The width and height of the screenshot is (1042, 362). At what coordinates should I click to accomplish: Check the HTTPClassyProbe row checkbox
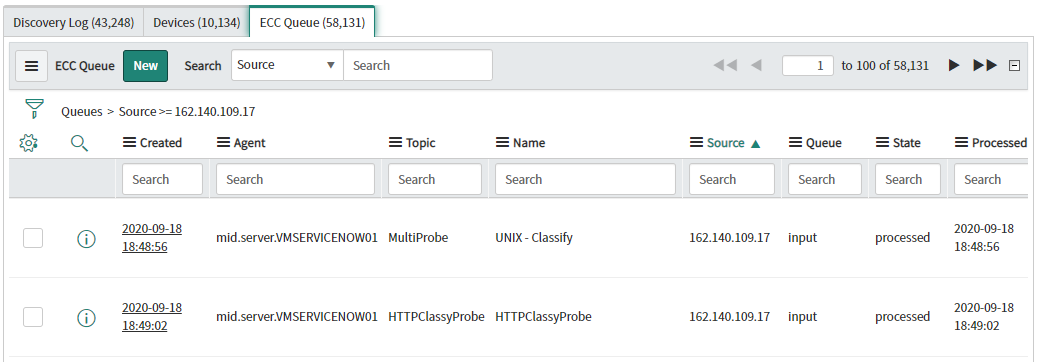click(x=33, y=317)
